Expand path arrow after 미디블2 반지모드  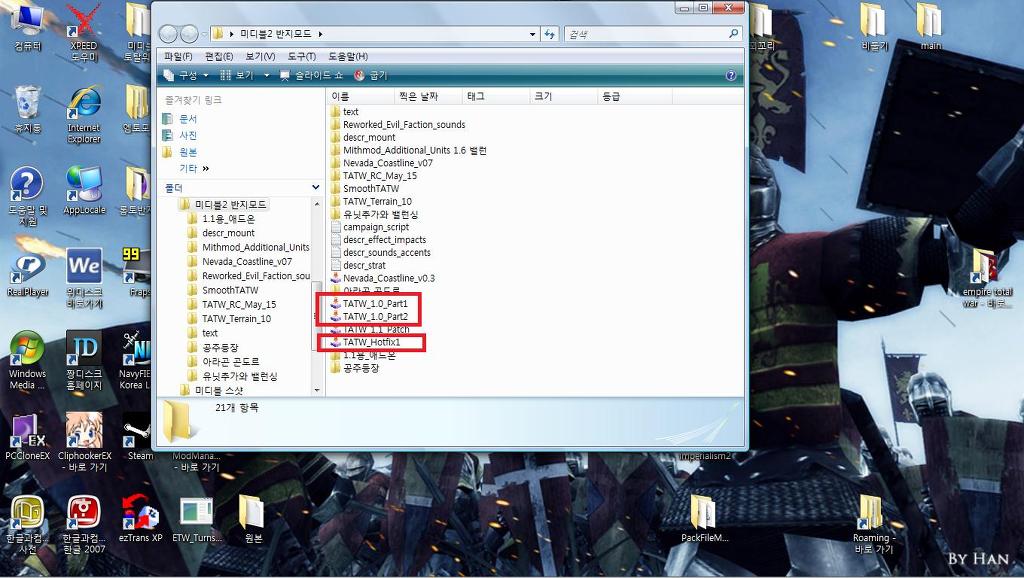tap(321, 34)
